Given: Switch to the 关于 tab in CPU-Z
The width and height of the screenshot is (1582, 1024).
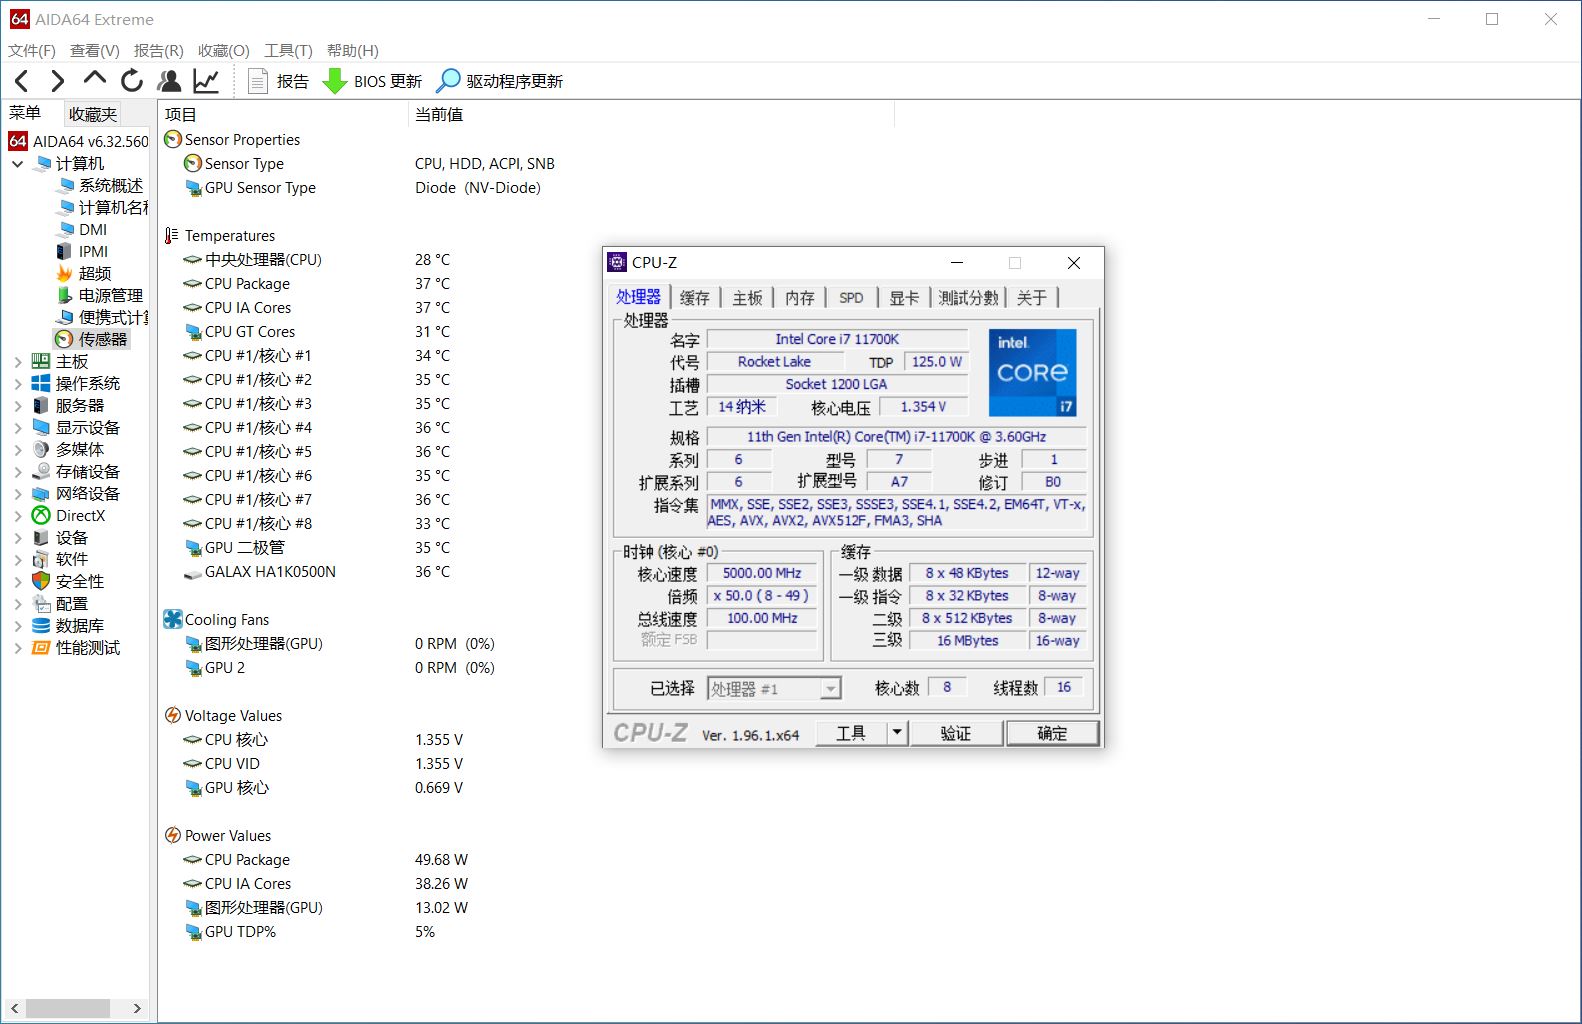Looking at the screenshot, I should coord(1032,298).
